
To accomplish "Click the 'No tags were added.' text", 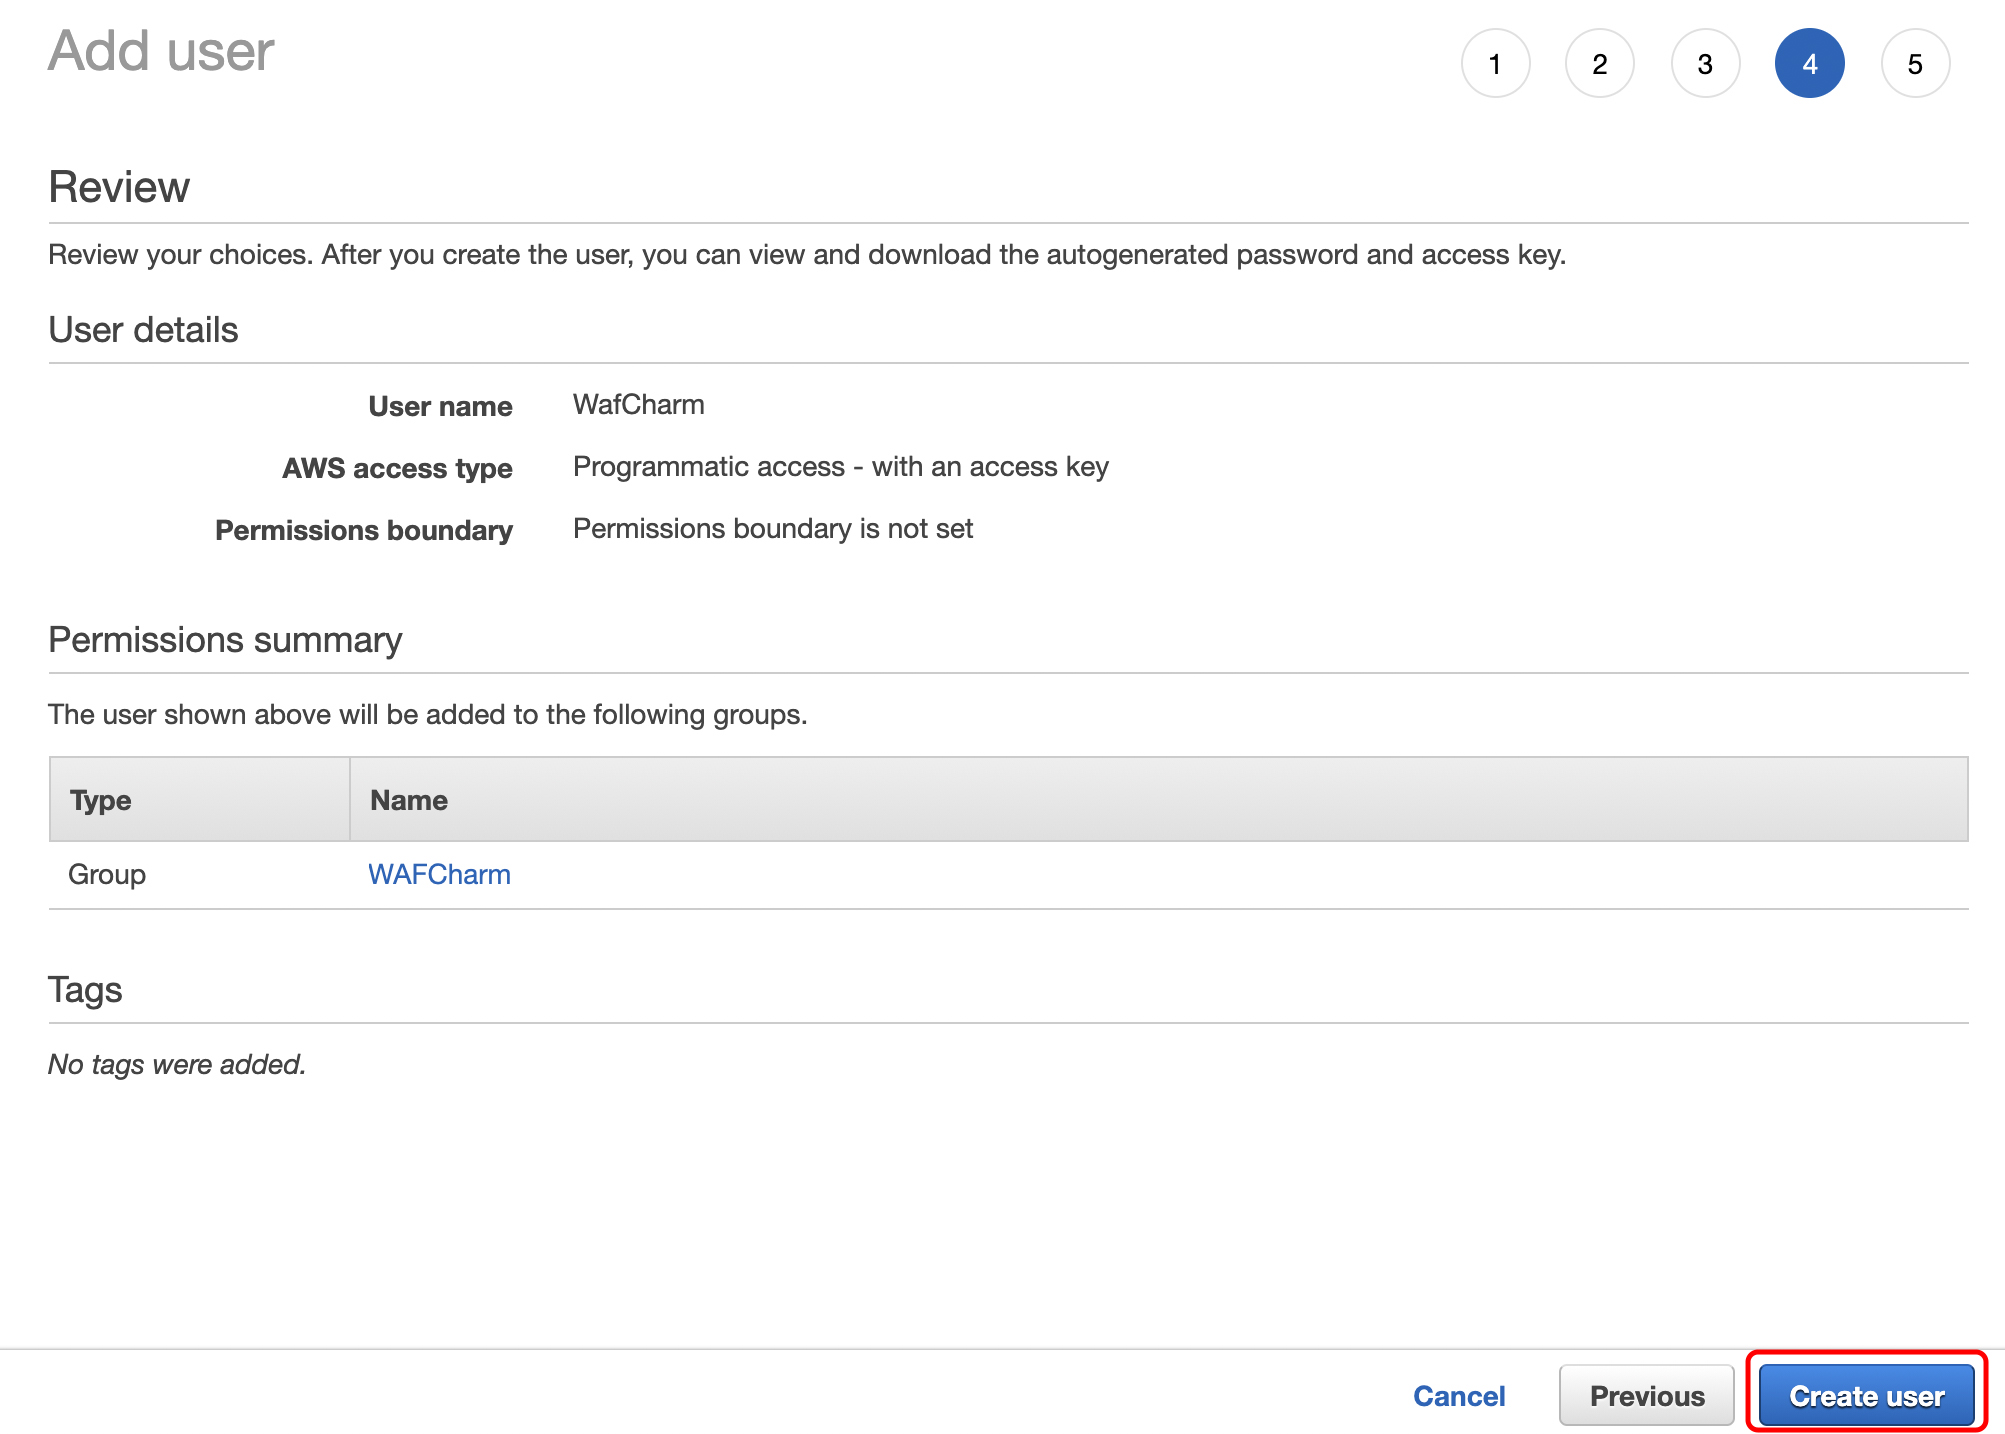I will tap(177, 1064).
